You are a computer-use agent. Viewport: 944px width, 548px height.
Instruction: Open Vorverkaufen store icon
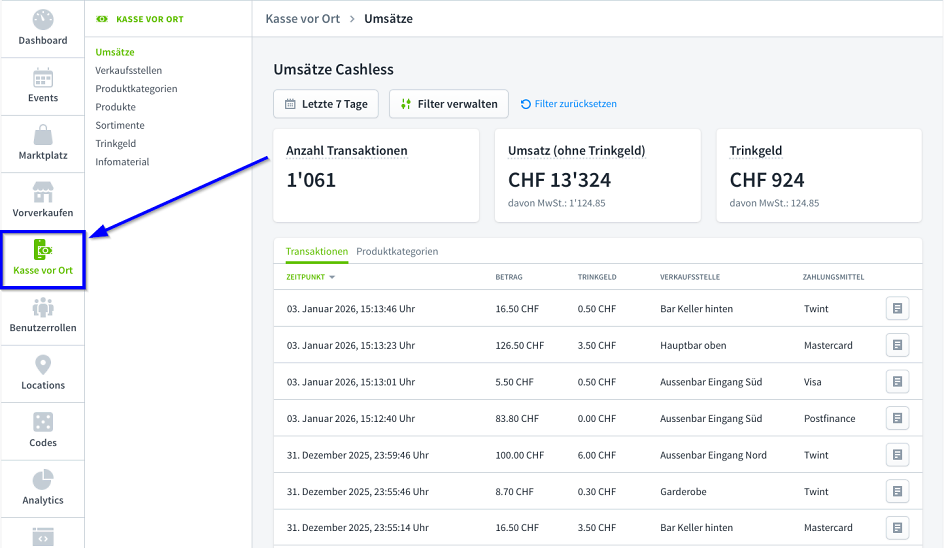(x=43, y=192)
